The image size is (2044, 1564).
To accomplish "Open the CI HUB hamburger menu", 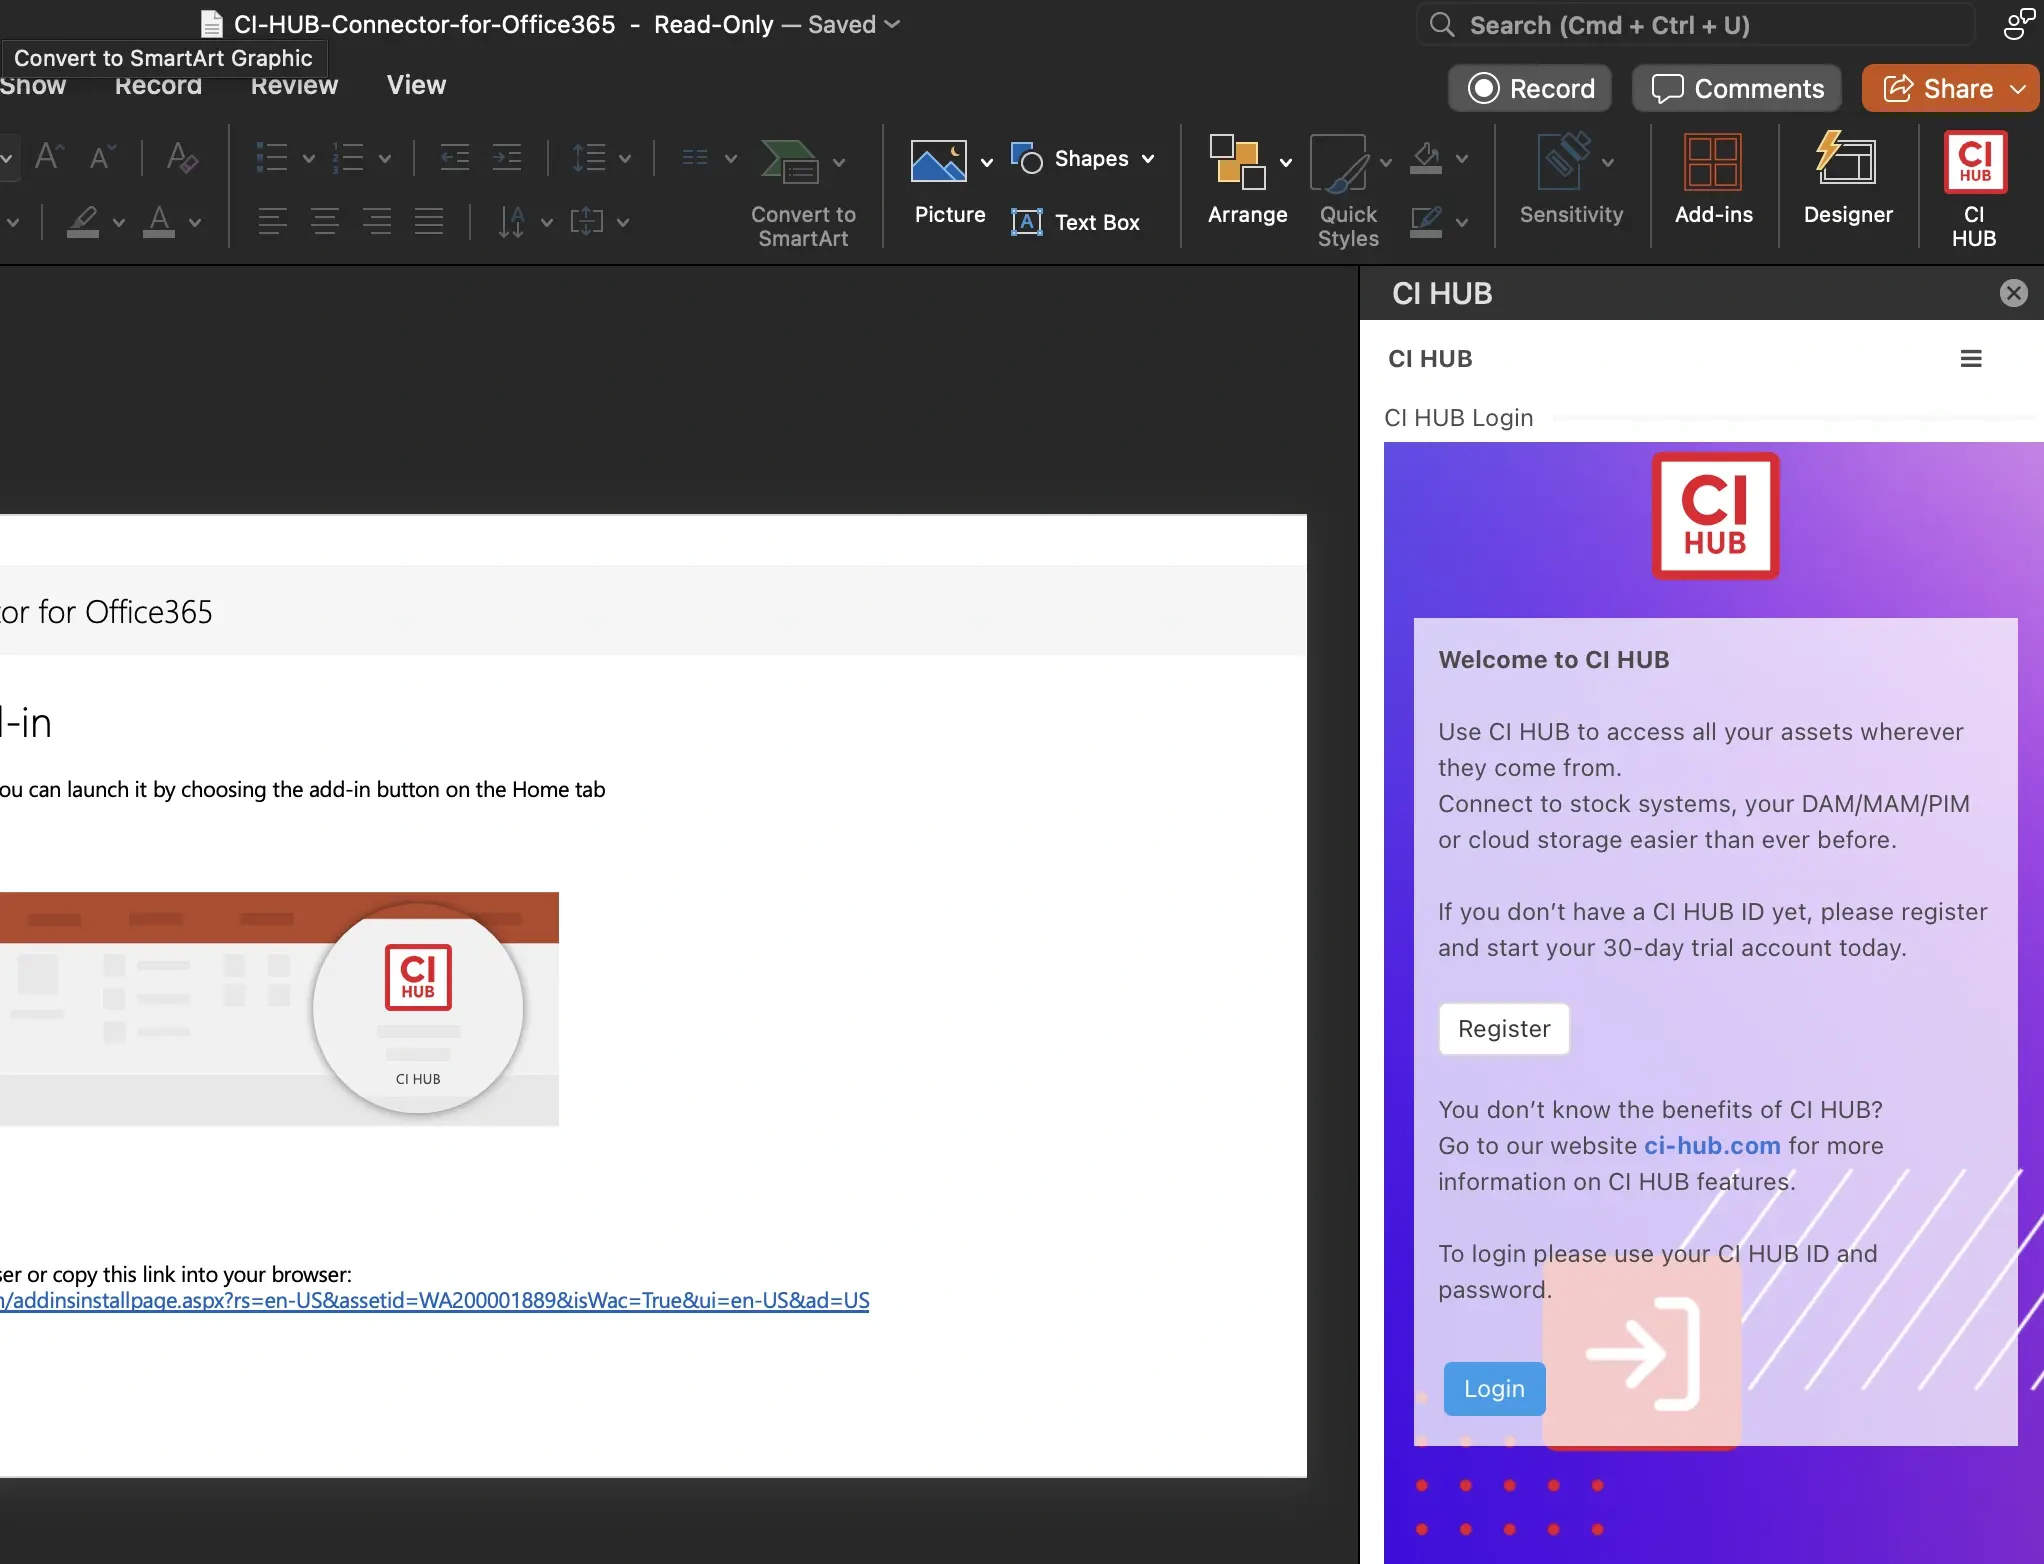I will (1970, 359).
